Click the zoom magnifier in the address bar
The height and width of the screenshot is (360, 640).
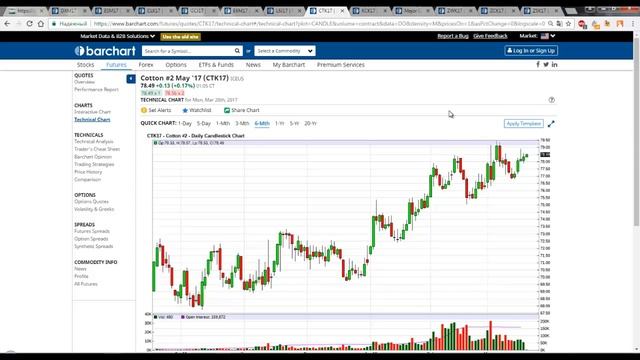(x=551, y=24)
